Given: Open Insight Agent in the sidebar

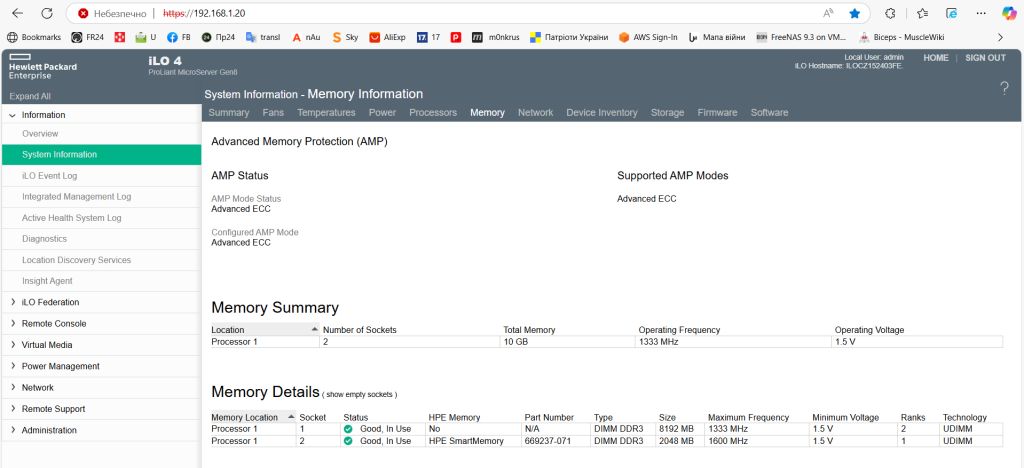Looking at the screenshot, I should 47,281.
